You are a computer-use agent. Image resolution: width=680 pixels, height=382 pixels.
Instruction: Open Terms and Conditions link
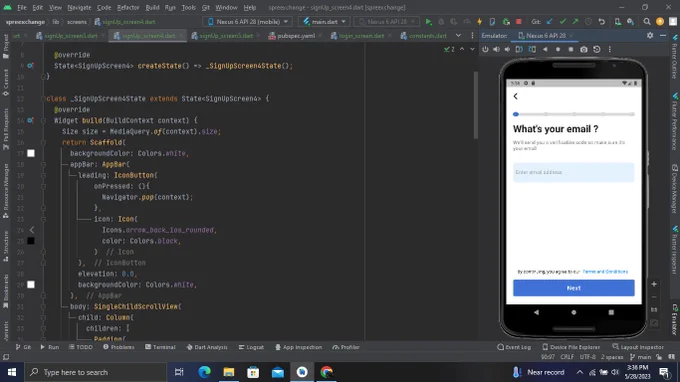[605, 271]
